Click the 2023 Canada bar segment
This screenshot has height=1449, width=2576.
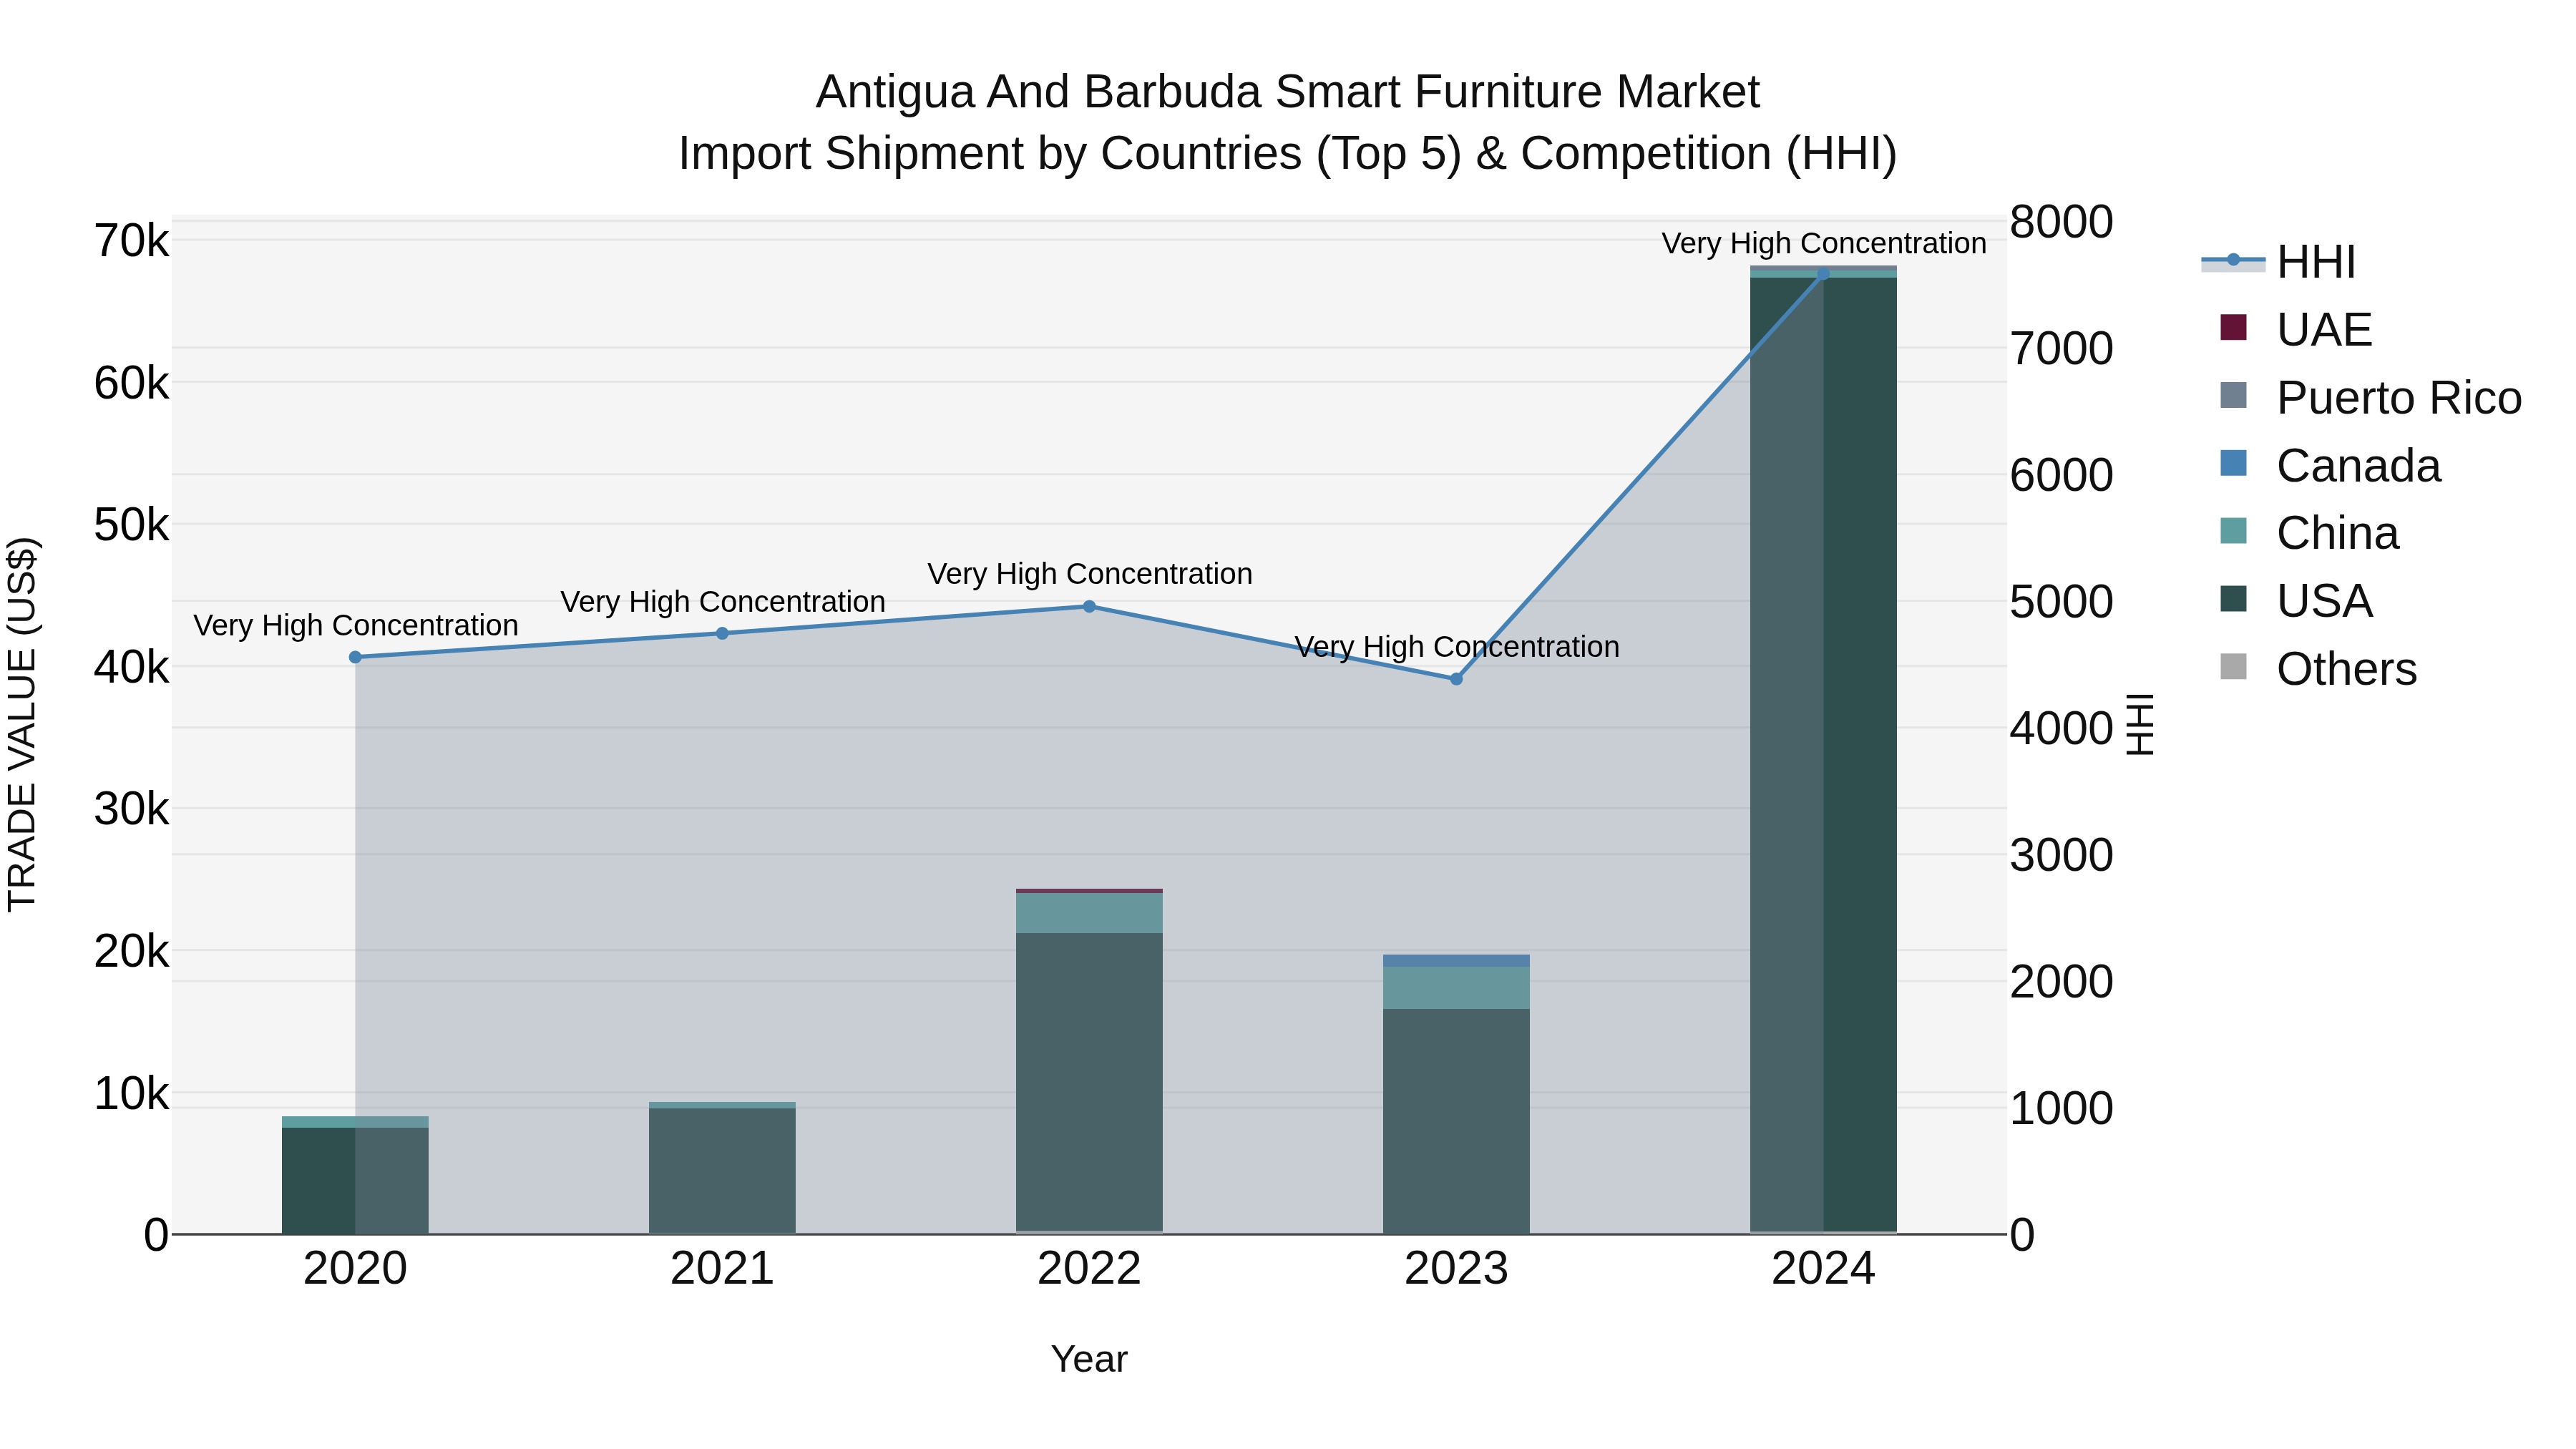tap(1456, 960)
